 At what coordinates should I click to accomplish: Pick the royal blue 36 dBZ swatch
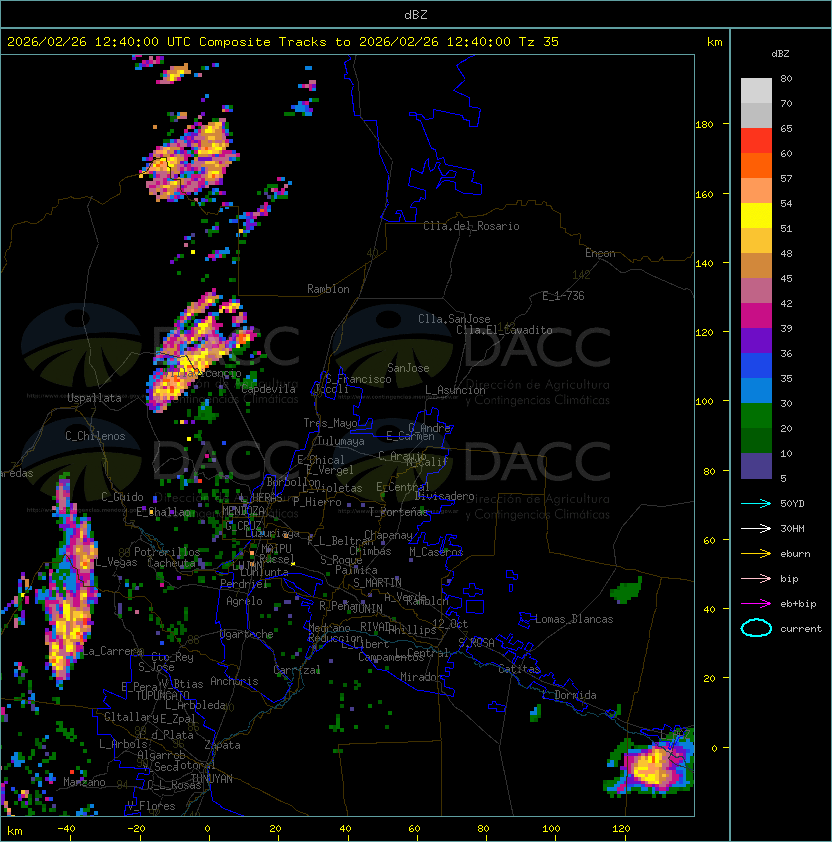tap(756, 366)
